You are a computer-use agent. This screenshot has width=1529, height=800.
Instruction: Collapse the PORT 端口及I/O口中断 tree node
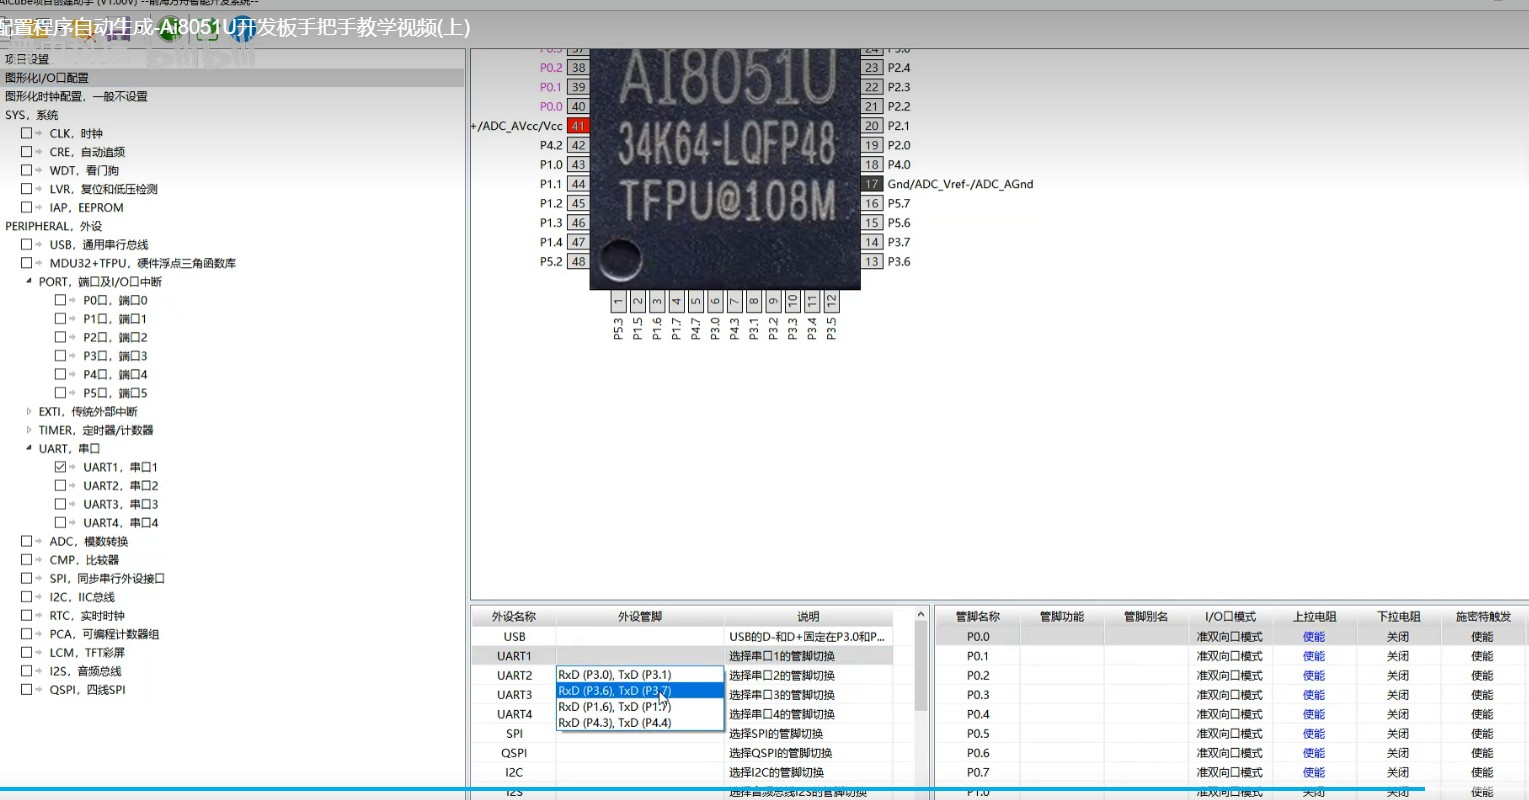click(29, 282)
